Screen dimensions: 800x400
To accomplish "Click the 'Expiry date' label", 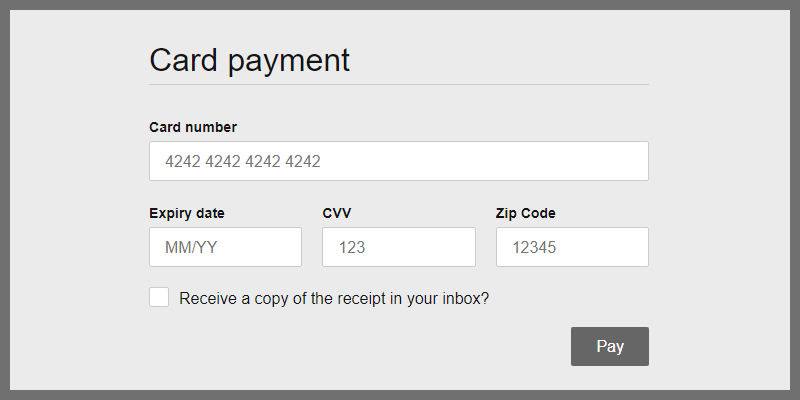I will click(187, 213).
